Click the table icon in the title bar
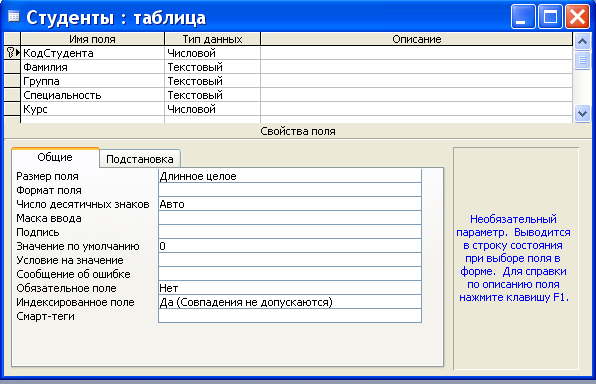Screen dimensions: 596x384 pos(14,17)
